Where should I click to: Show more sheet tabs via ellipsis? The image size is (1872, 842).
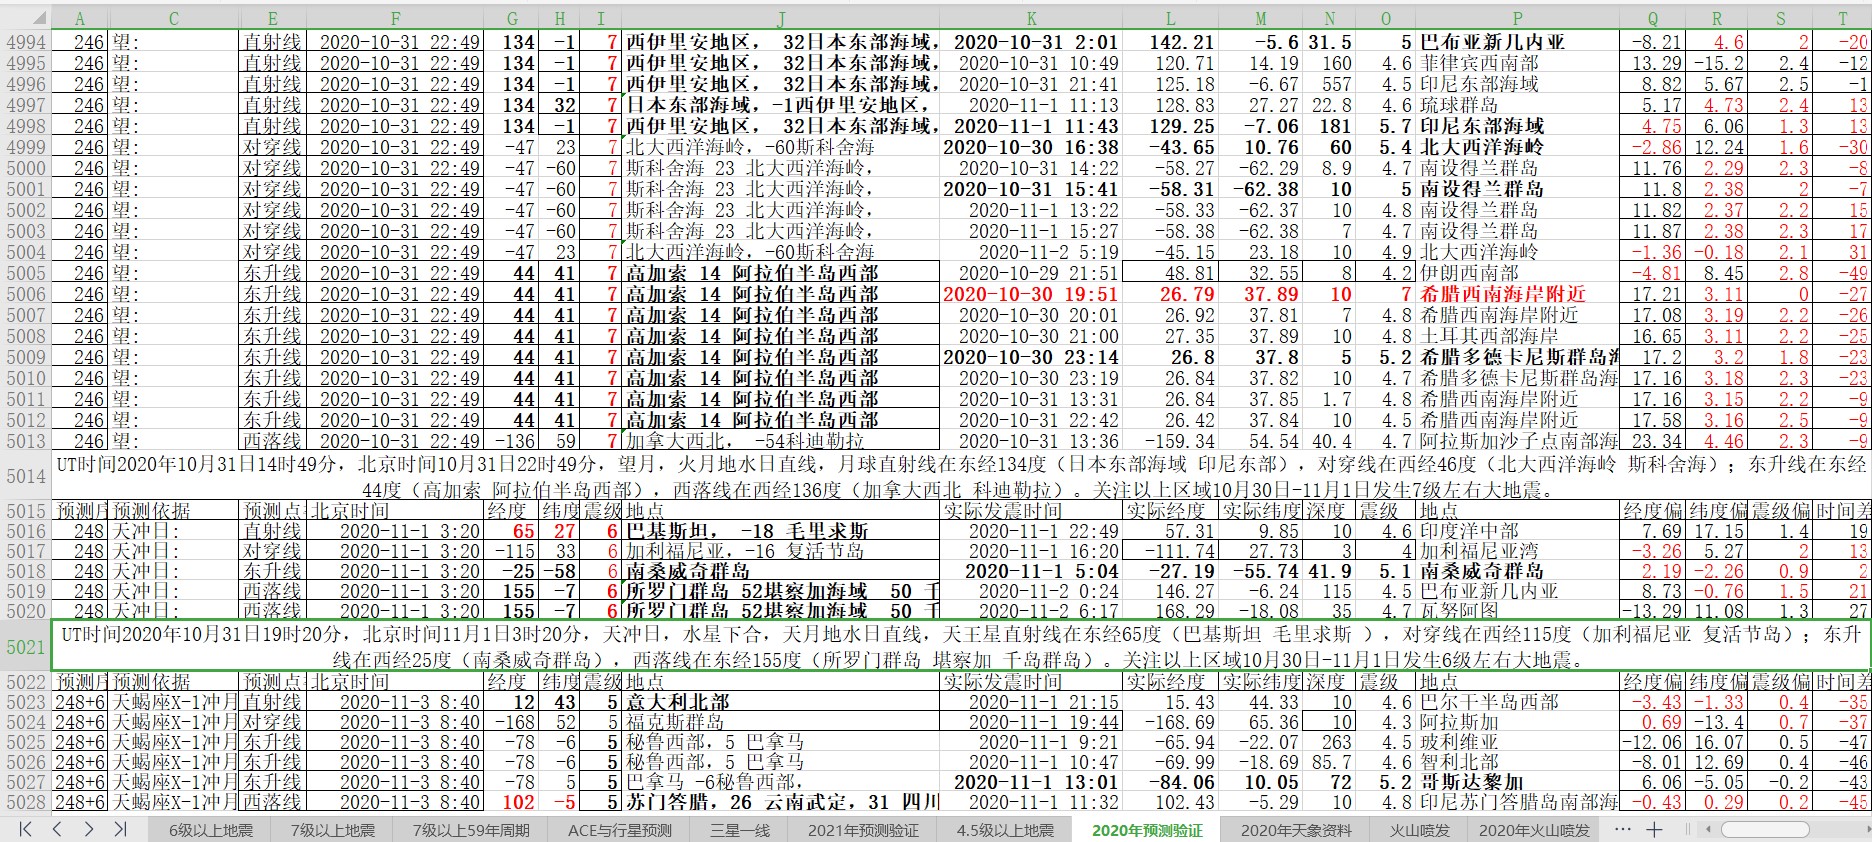click(1622, 829)
